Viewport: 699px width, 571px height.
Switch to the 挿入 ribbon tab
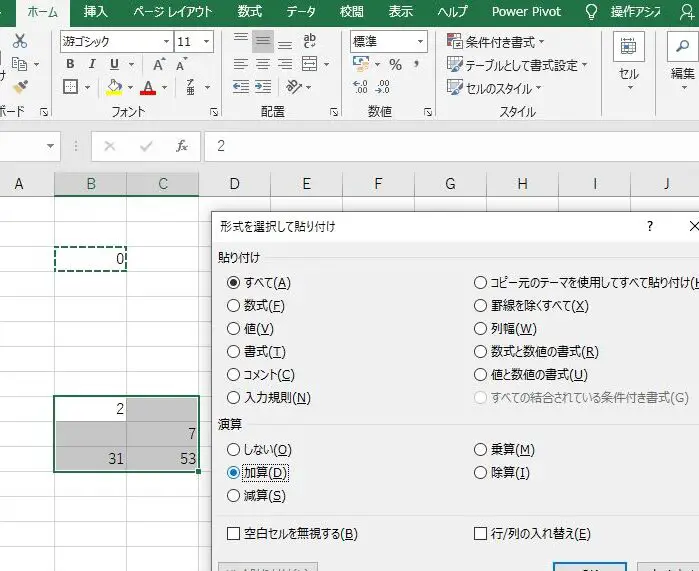pos(96,12)
